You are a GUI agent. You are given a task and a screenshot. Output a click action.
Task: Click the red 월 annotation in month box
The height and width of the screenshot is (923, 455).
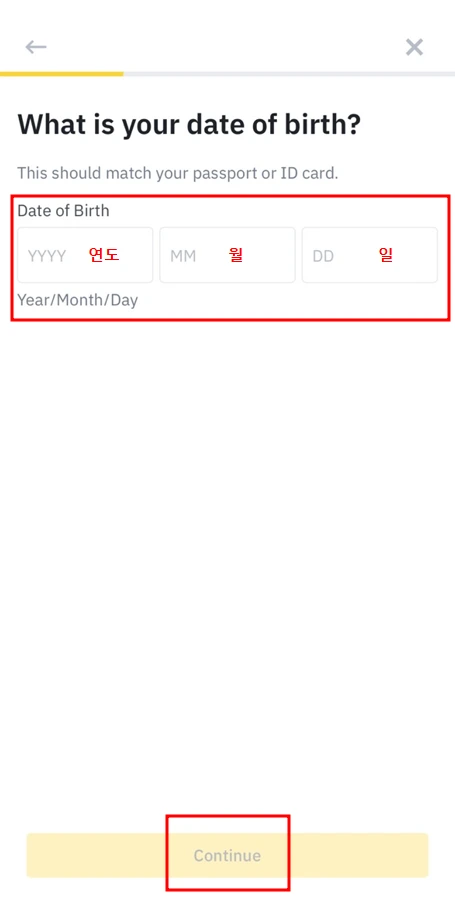point(236,255)
